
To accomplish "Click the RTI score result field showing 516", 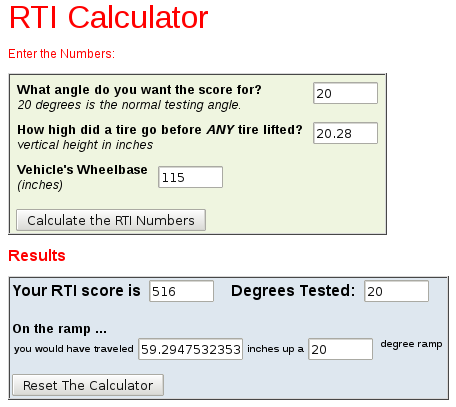I will click(181, 291).
